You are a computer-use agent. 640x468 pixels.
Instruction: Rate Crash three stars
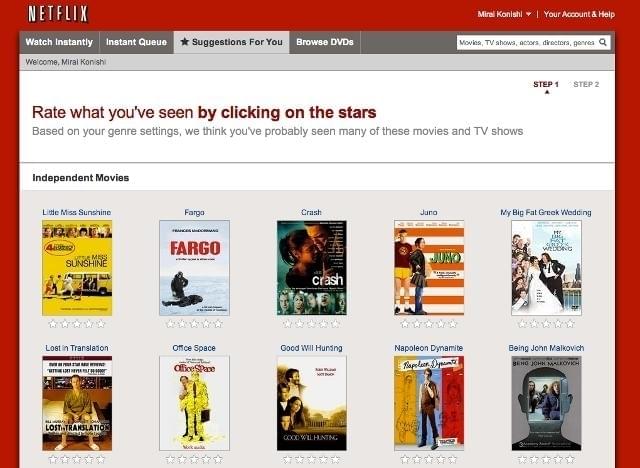click(311, 324)
